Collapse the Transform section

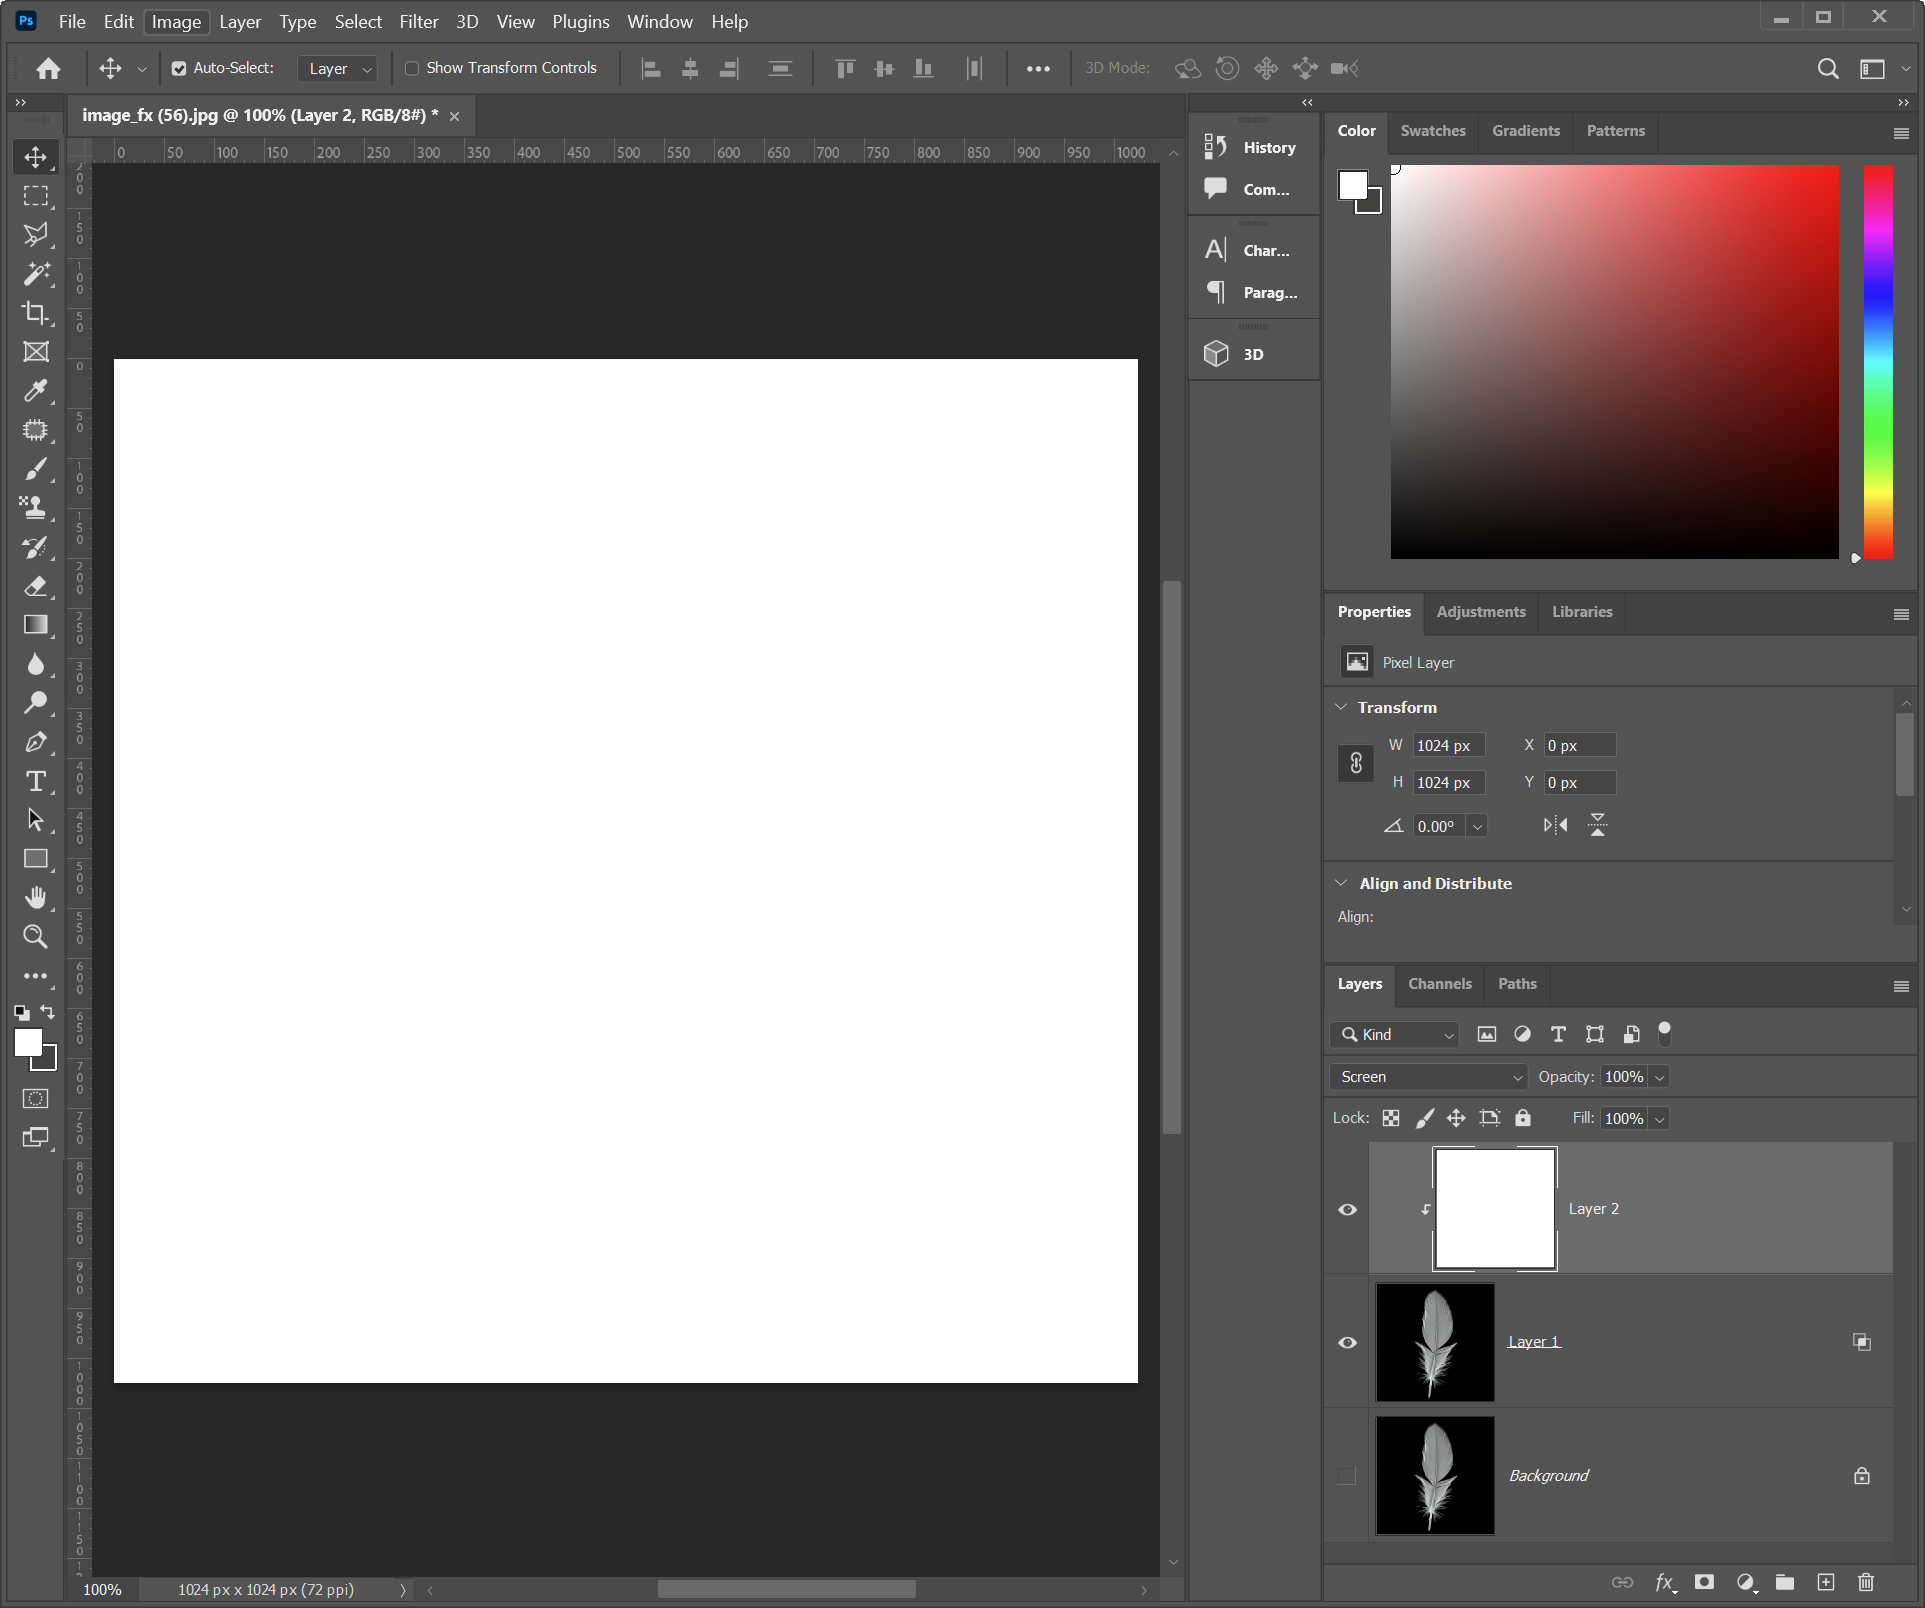tap(1341, 707)
